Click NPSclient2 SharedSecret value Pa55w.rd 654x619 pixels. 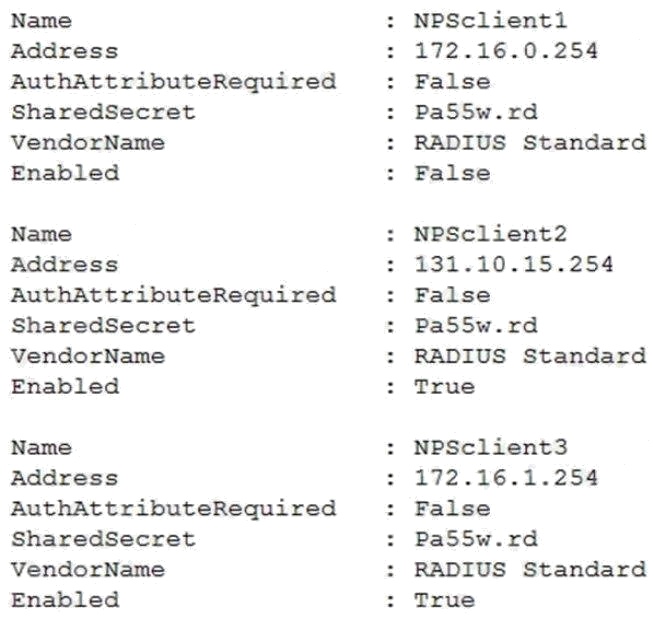(476, 326)
